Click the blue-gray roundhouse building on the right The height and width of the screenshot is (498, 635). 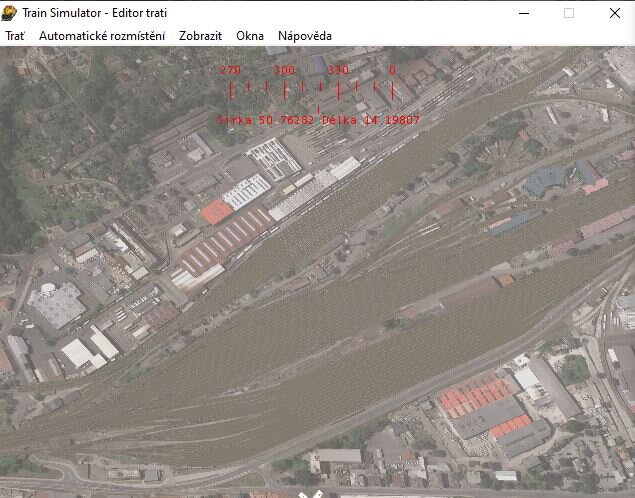pyautogui.click(x=545, y=181)
